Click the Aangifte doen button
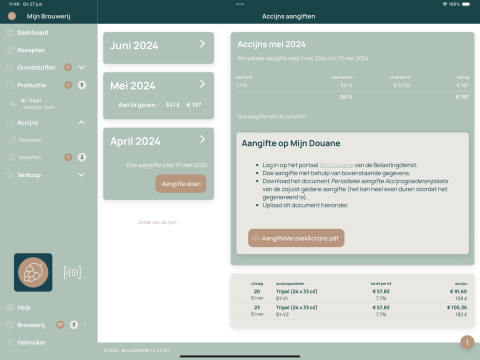 coord(181,184)
